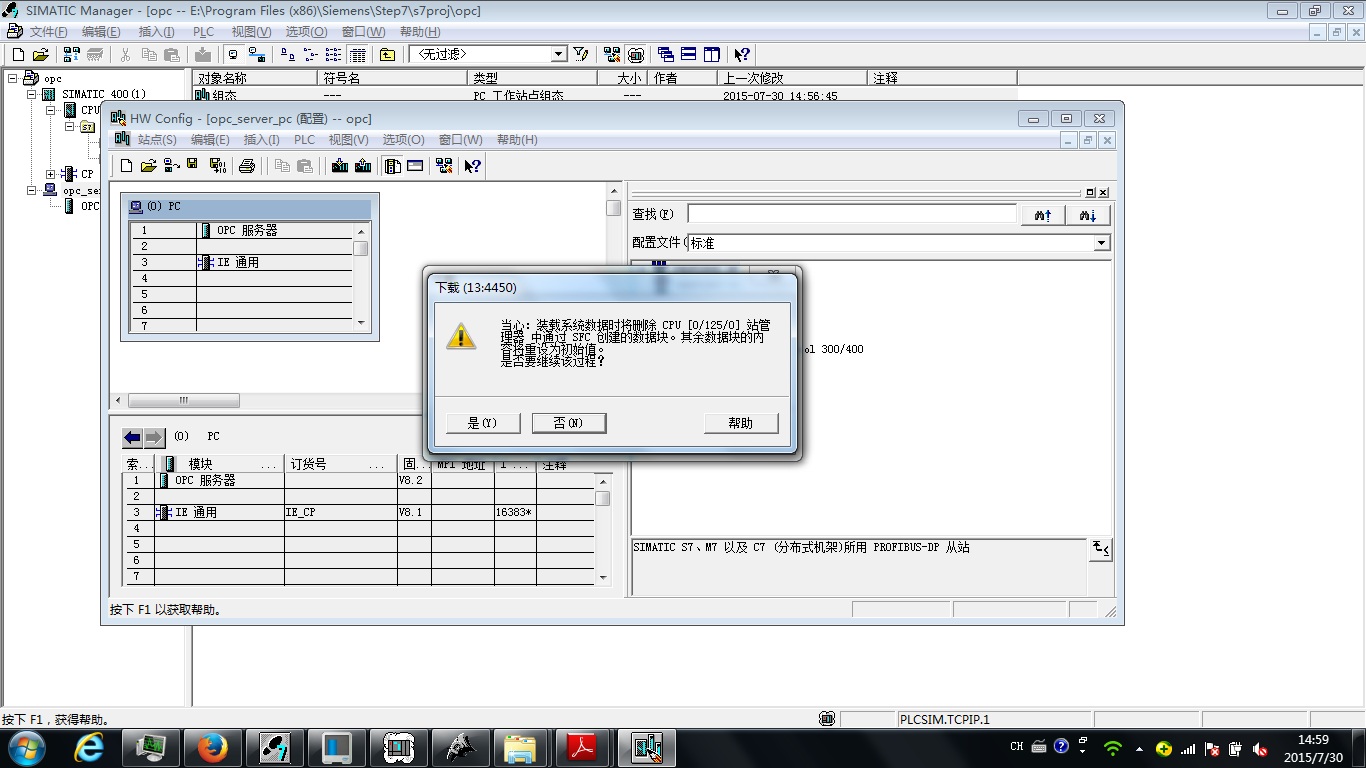Open the File Explorer folder on the taskbar
Image resolution: width=1366 pixels, height=768 pixels.
521,748
